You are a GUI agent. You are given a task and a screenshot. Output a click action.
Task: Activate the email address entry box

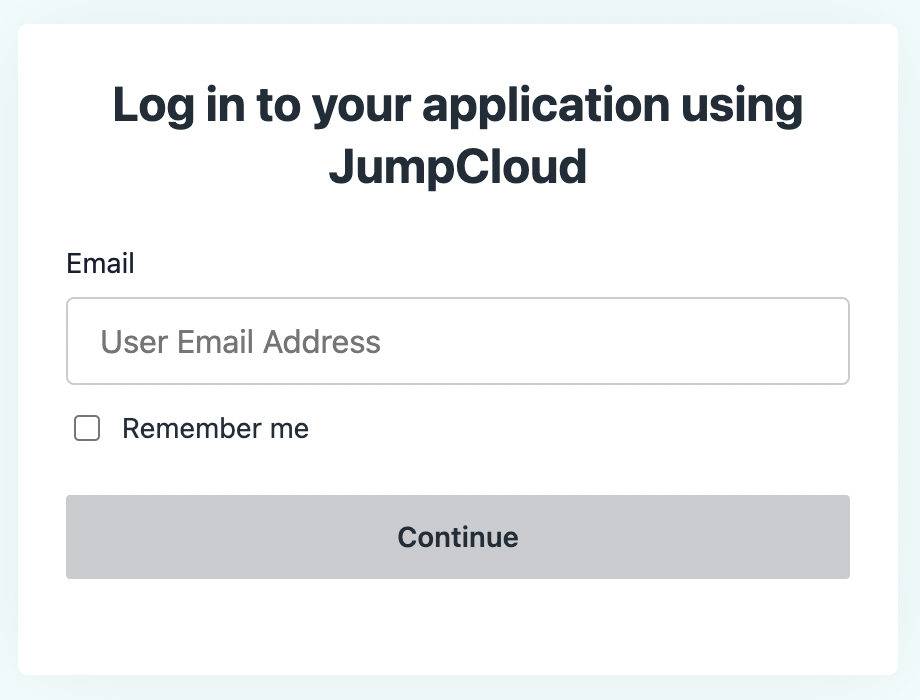click(457, 341)
